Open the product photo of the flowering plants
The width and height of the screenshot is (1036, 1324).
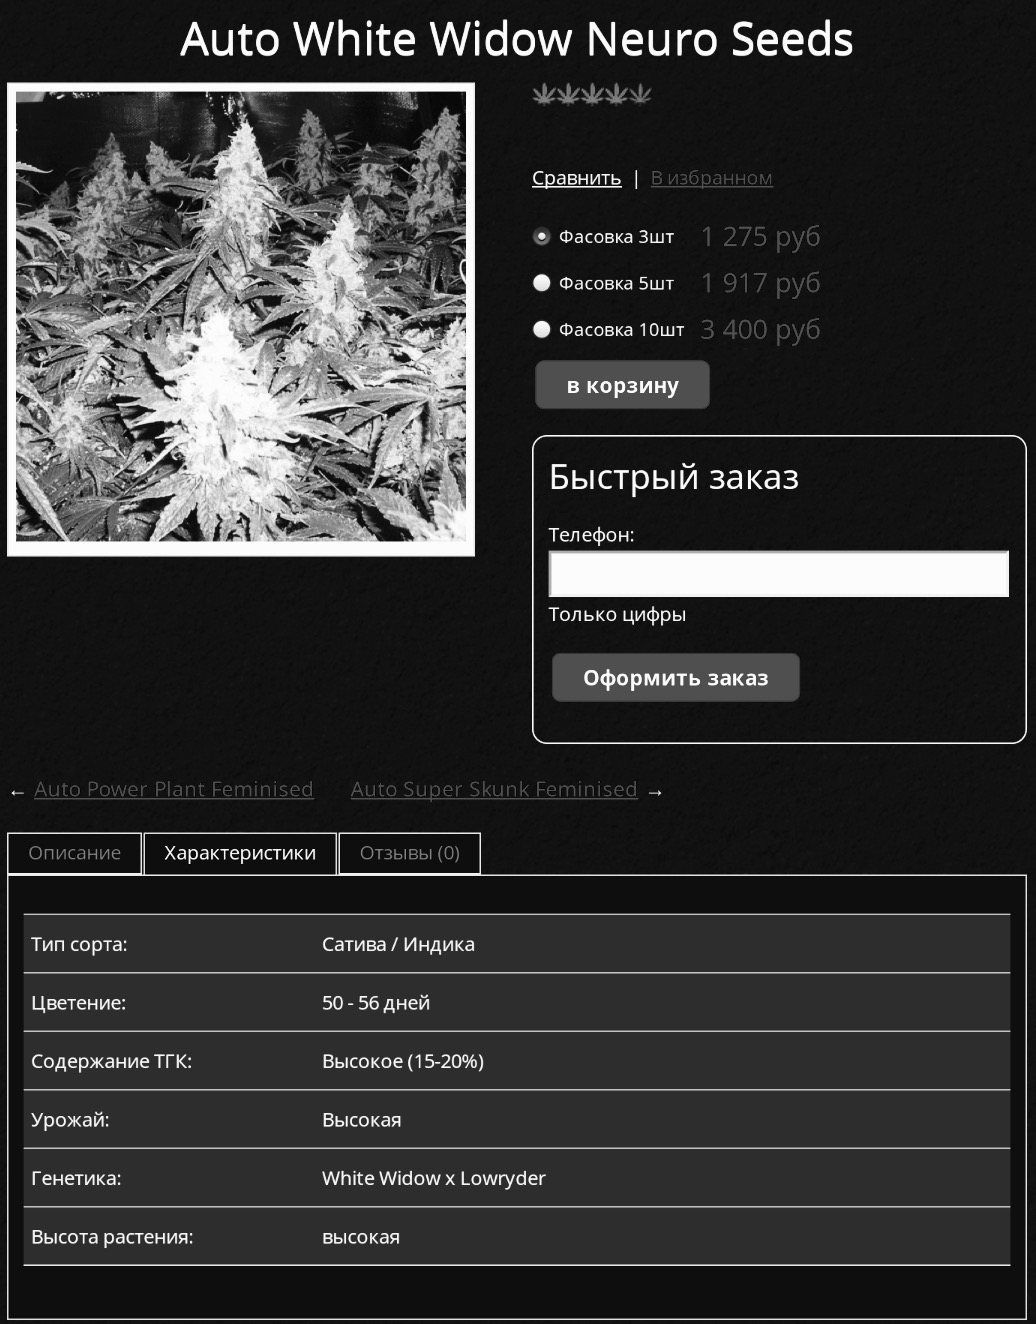click(241, 319)
